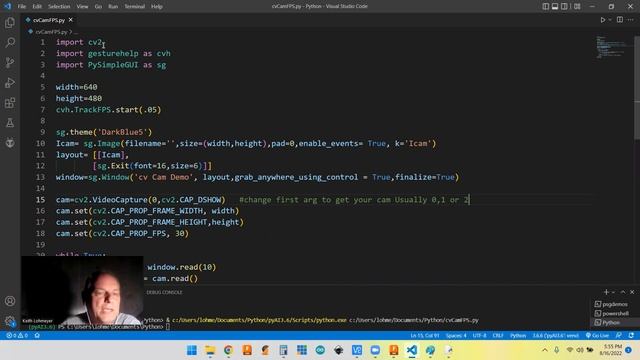This screenshot has height=360, width=640.
Task: Open the Selection menu
Action: tap(59, 6)
